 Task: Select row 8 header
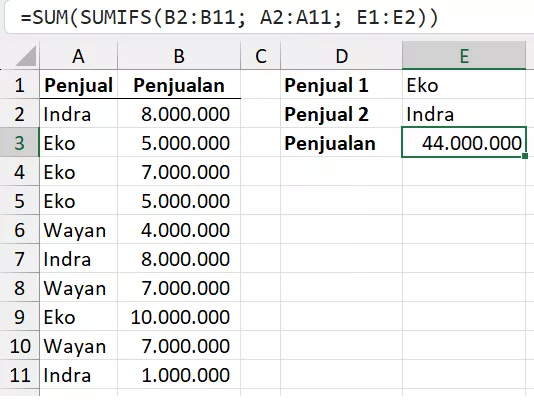(19, 288)
